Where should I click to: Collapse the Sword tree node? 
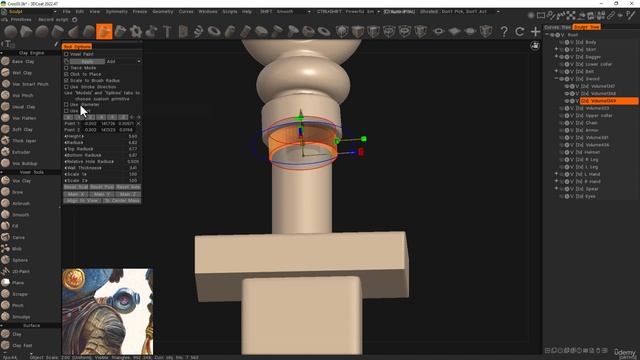tap(556, 78)
